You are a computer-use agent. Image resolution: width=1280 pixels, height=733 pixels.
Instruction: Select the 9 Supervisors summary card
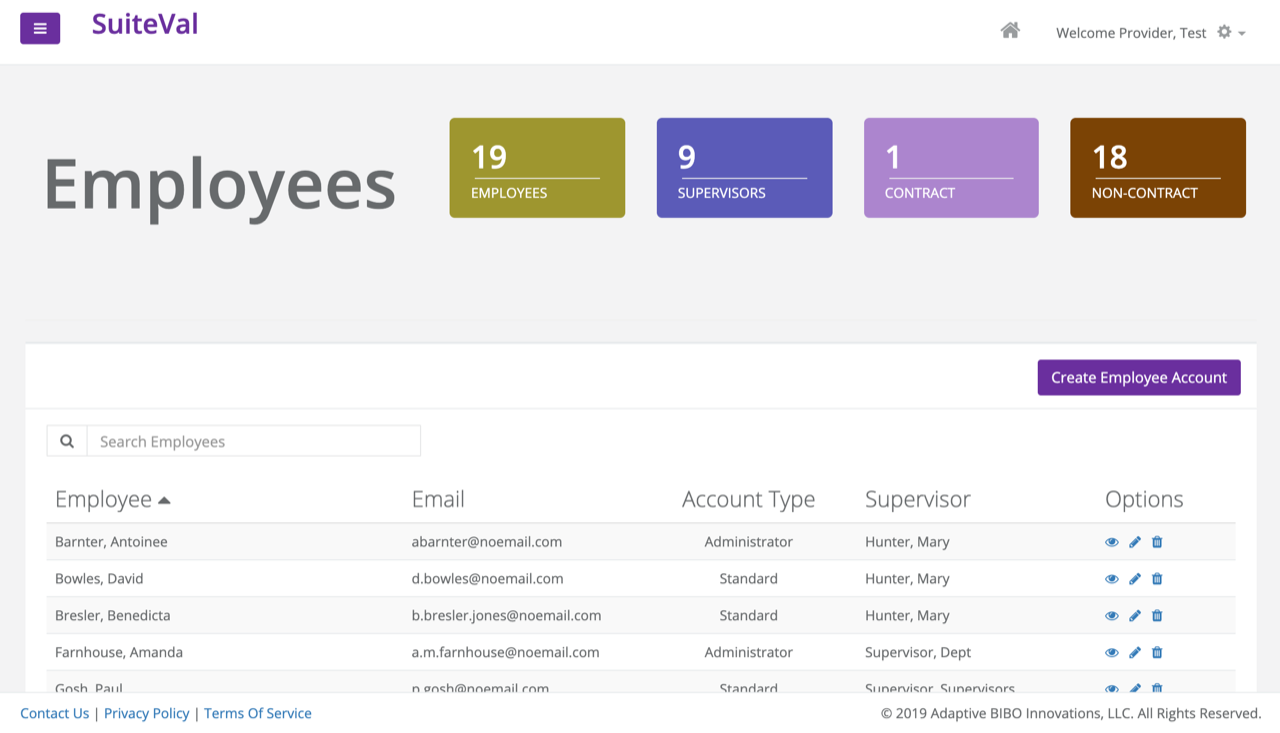[744, 168]
